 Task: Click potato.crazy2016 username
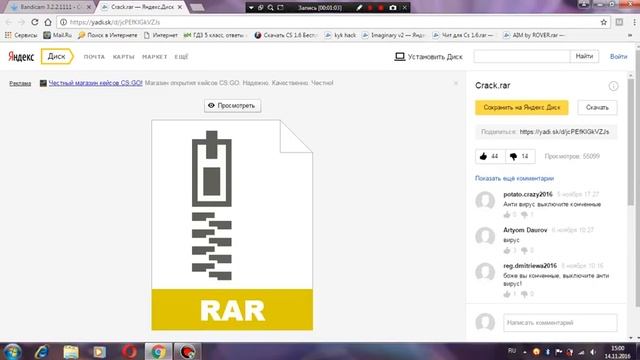(528, 194)
